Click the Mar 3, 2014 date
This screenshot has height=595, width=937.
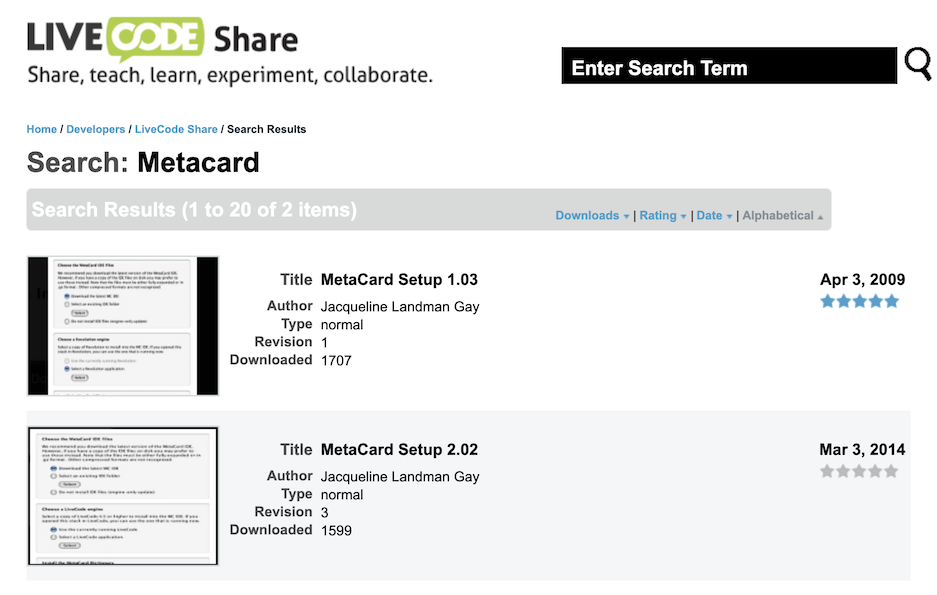point(862,449)
